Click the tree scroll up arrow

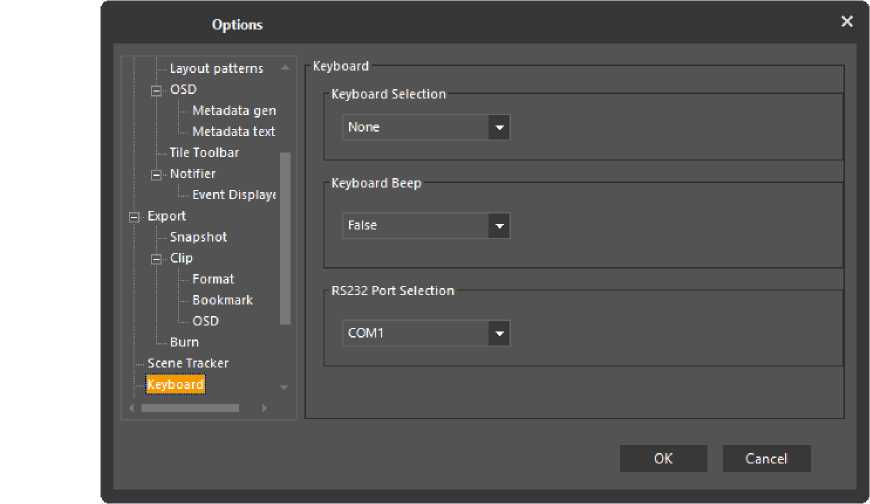285,69
